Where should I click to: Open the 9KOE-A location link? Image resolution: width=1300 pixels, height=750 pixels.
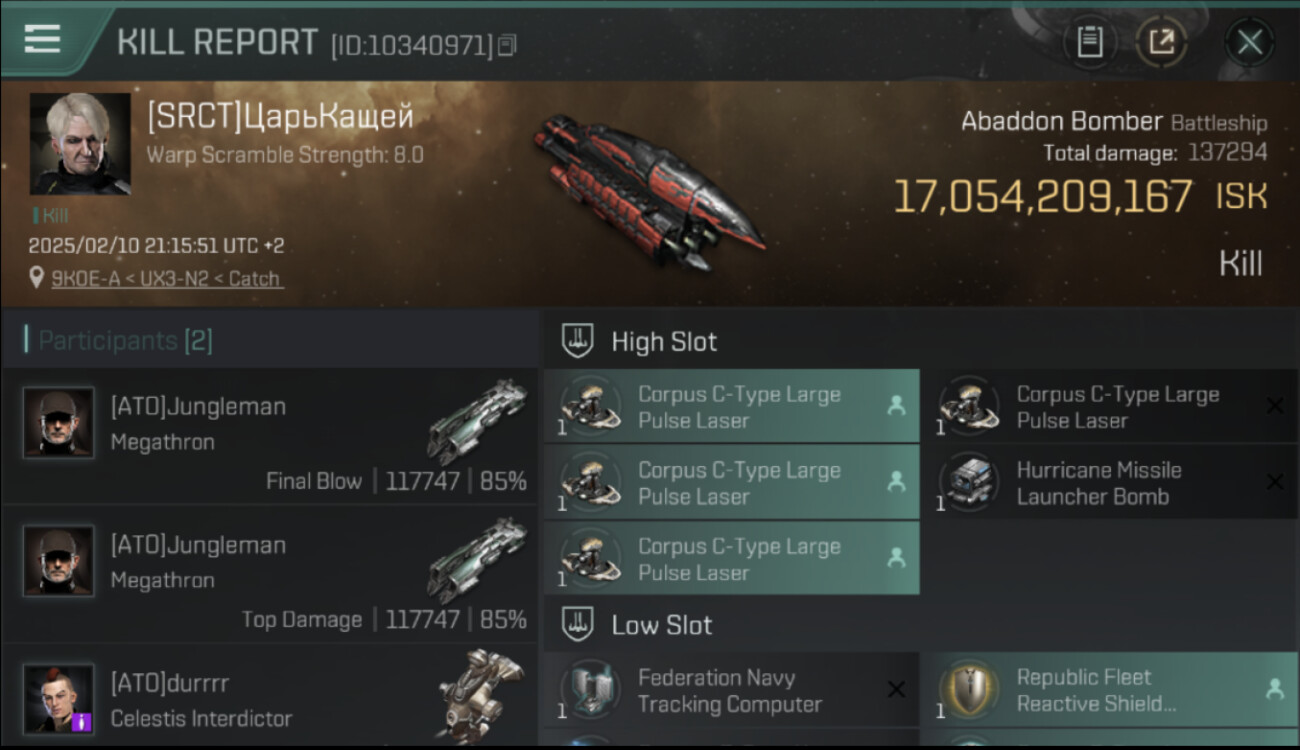point(167,279)
